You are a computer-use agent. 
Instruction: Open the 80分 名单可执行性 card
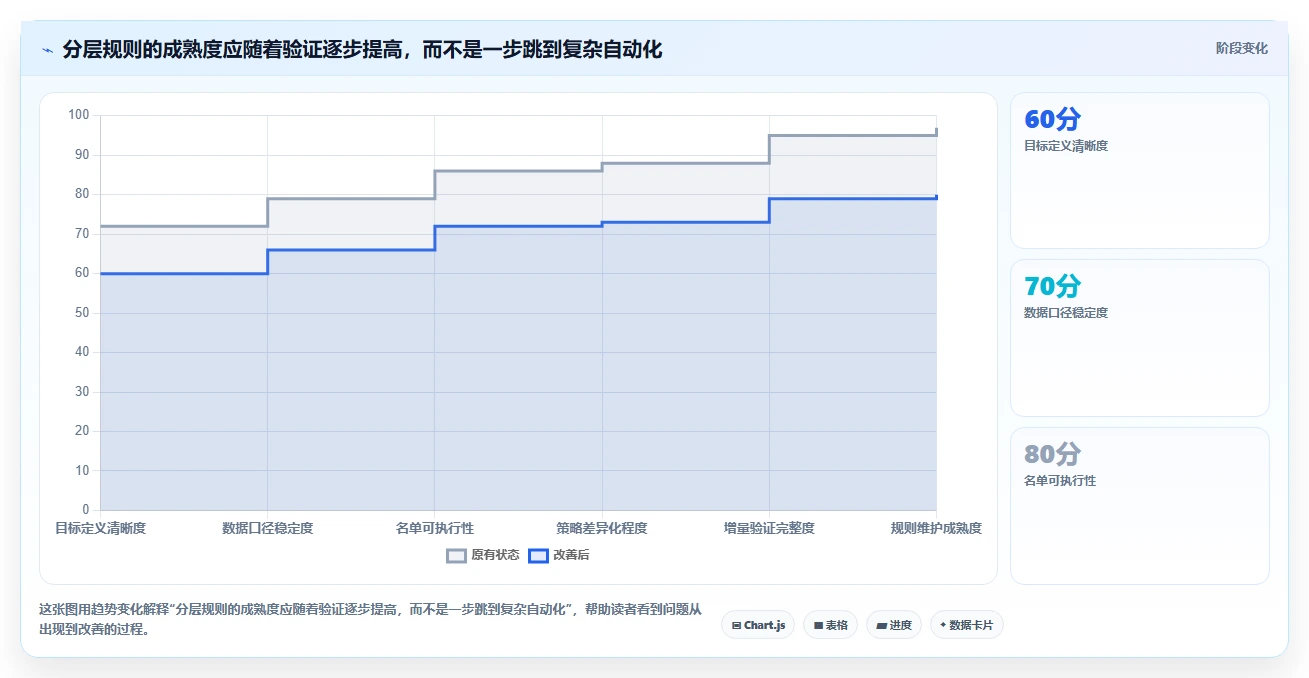(x=1139, y=506)
